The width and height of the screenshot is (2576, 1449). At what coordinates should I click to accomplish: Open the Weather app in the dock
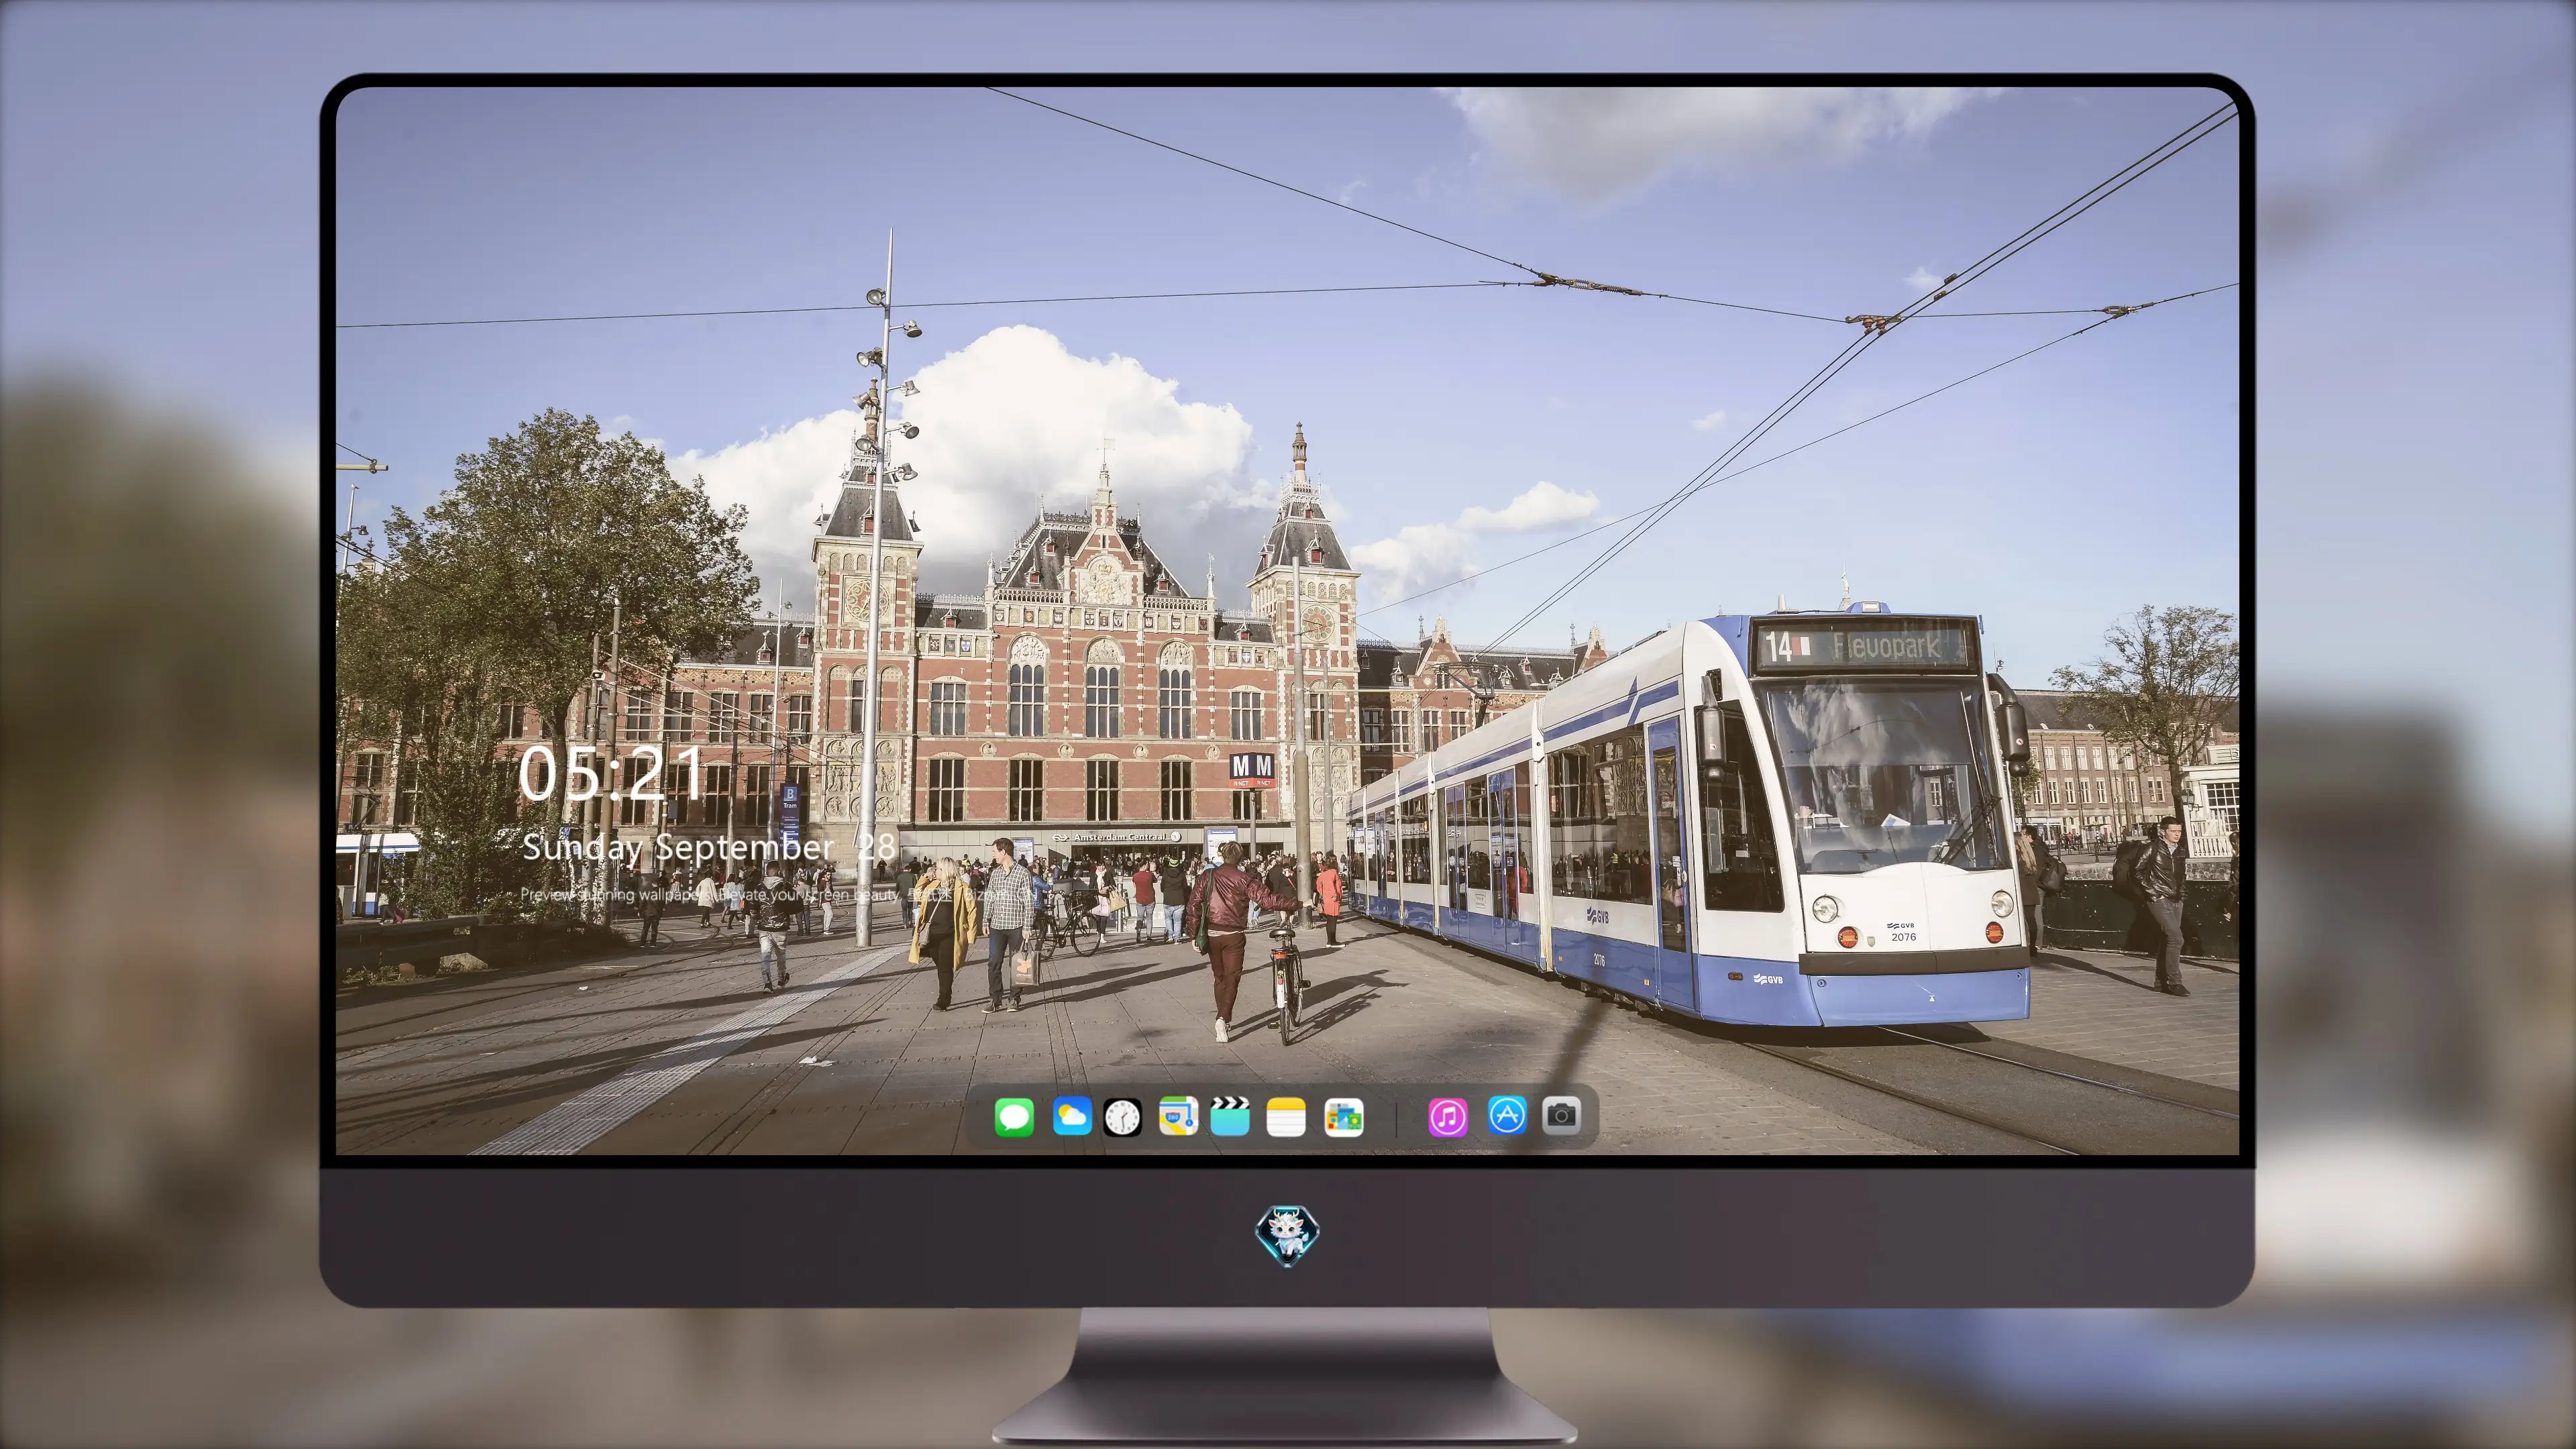pos(1071,1116)
